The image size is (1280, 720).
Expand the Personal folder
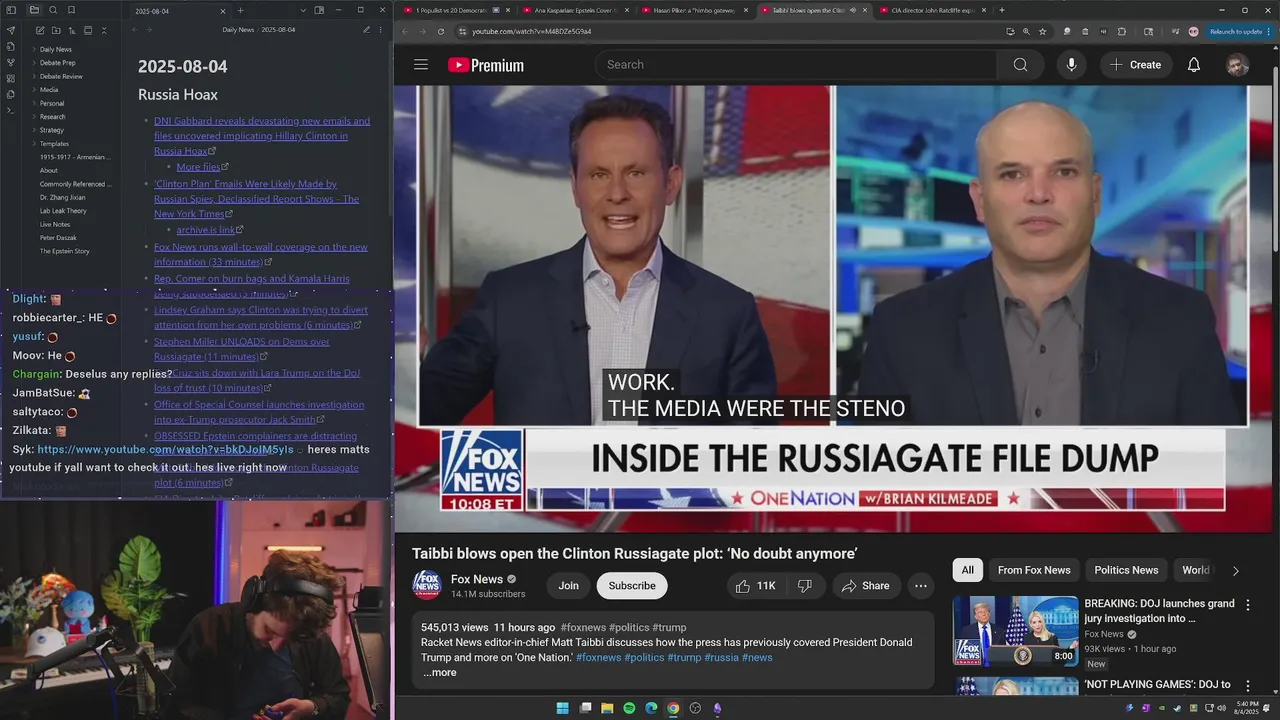51,103
